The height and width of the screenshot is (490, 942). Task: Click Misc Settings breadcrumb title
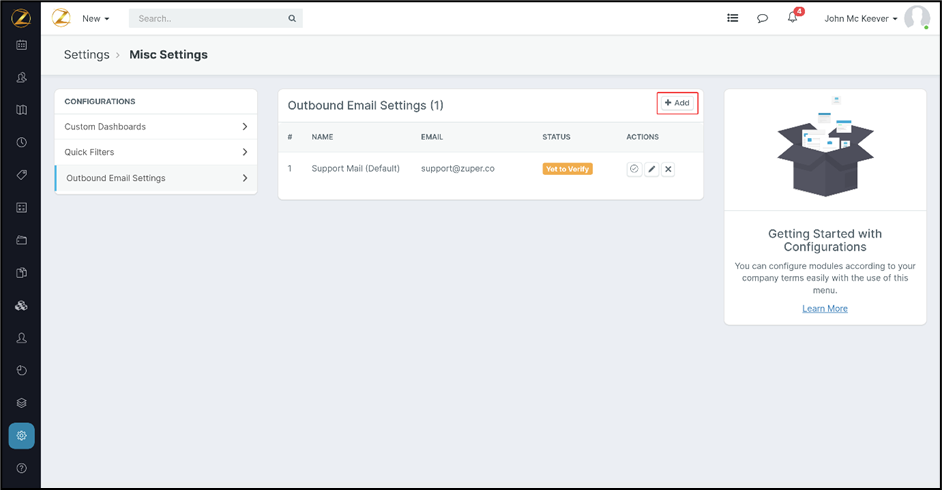click(168, 55)
